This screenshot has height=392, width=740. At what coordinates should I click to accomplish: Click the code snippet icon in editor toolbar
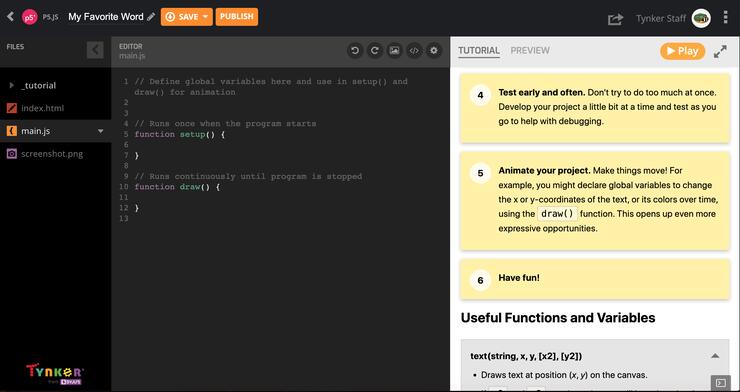[414, 50]
